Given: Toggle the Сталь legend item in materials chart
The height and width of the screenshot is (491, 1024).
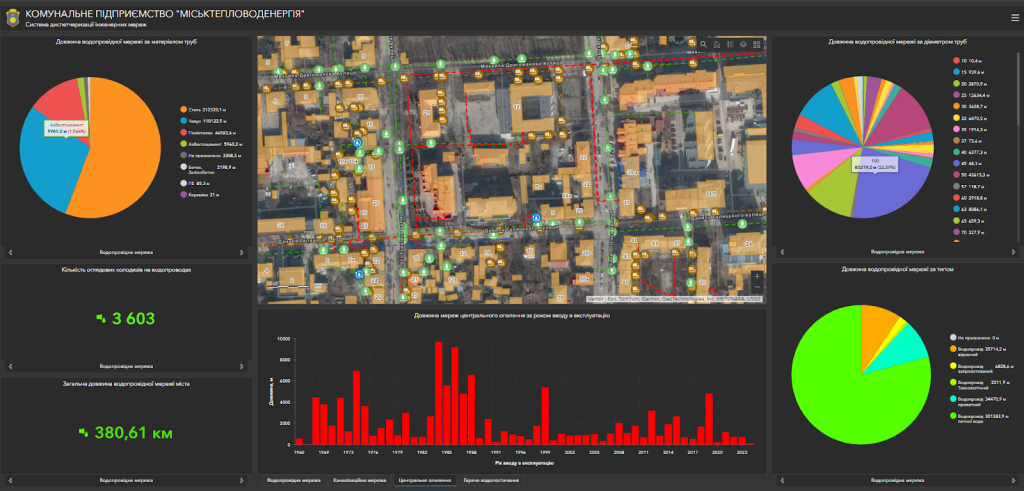Looking at the screenshot, I should 206,109.
